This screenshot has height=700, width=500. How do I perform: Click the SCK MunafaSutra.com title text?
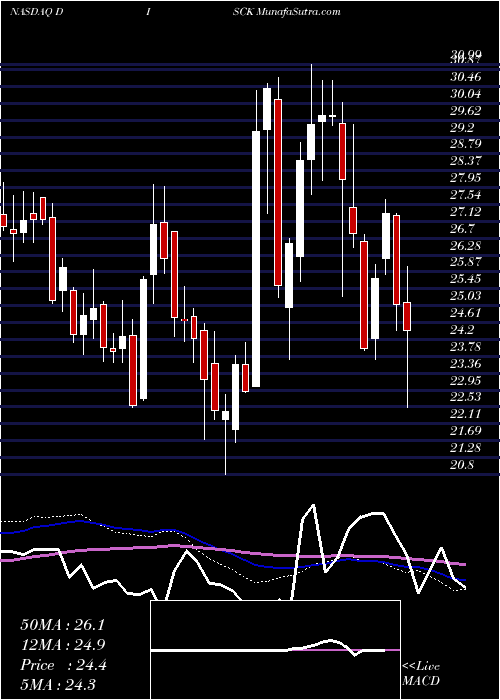pos(287,12)
